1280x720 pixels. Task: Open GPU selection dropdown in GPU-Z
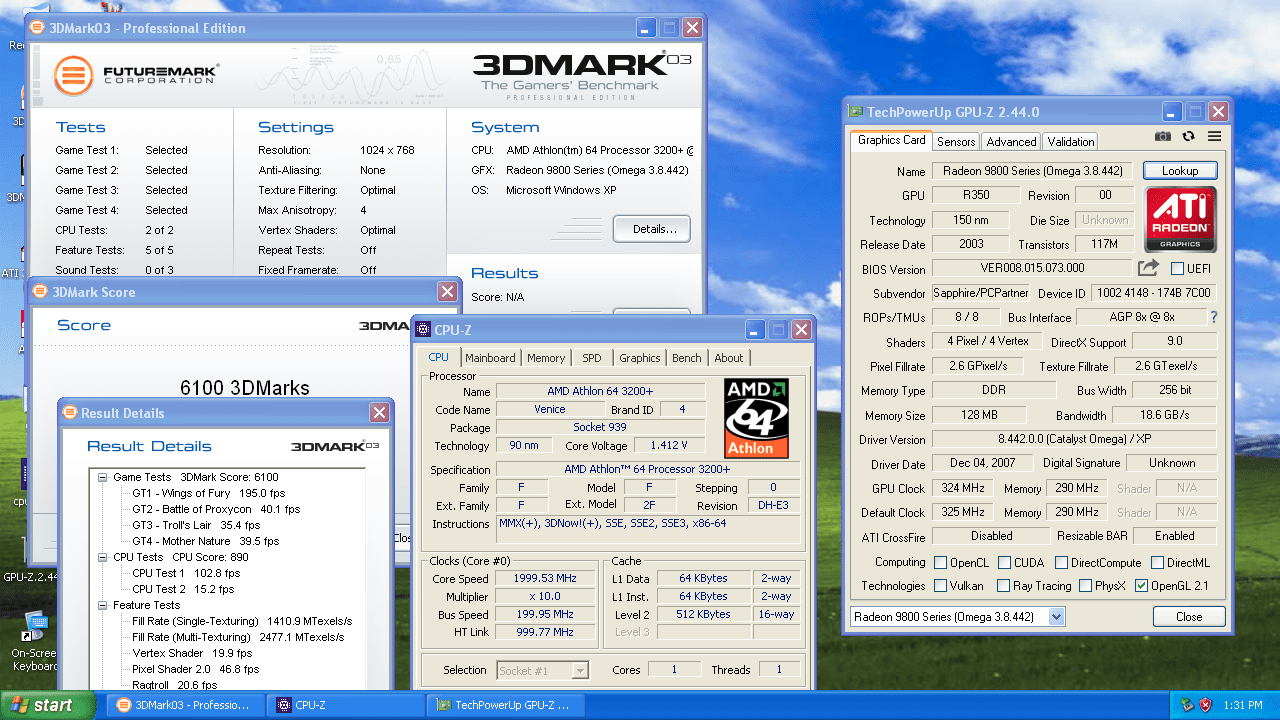coord(1057,617)
